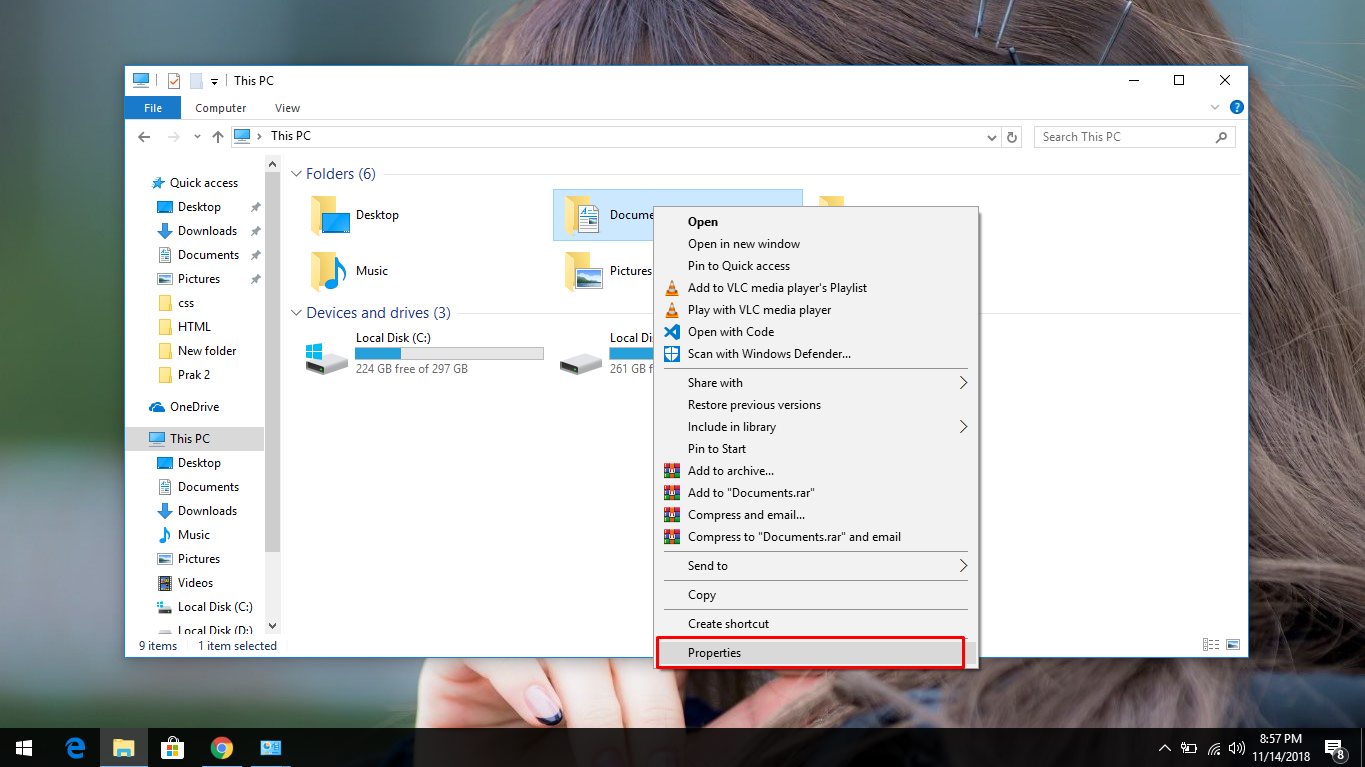The image size is (1365, 767).
Task: Click the magnifier icon in the Search This PC box
Action: click(1222, 137)
